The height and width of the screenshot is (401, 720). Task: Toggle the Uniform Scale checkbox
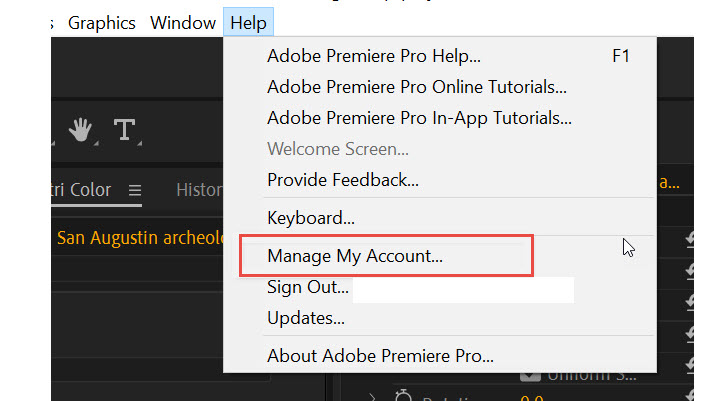click(531, 374)
